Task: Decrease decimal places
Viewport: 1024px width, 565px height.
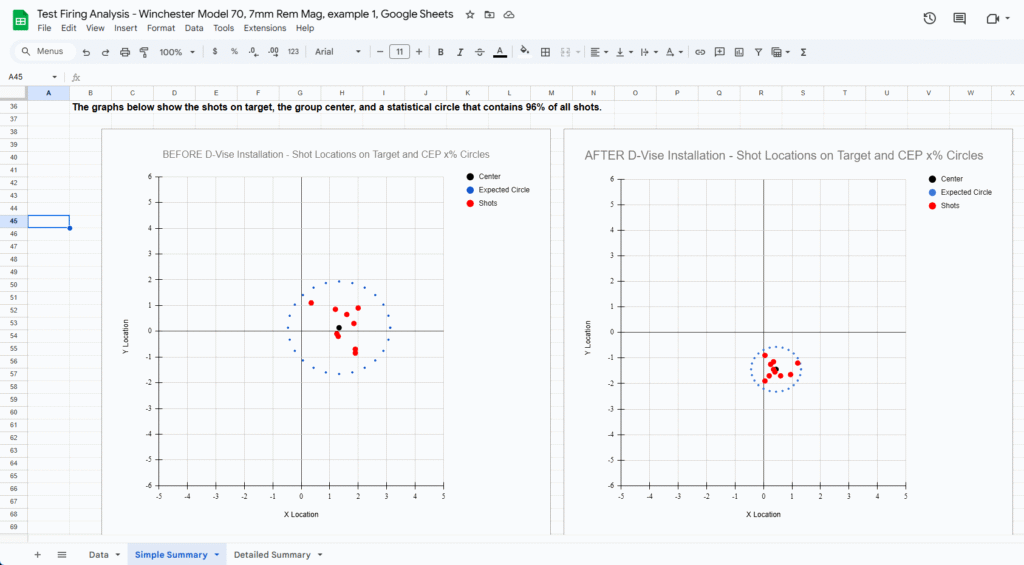Action: pos(253,52)
